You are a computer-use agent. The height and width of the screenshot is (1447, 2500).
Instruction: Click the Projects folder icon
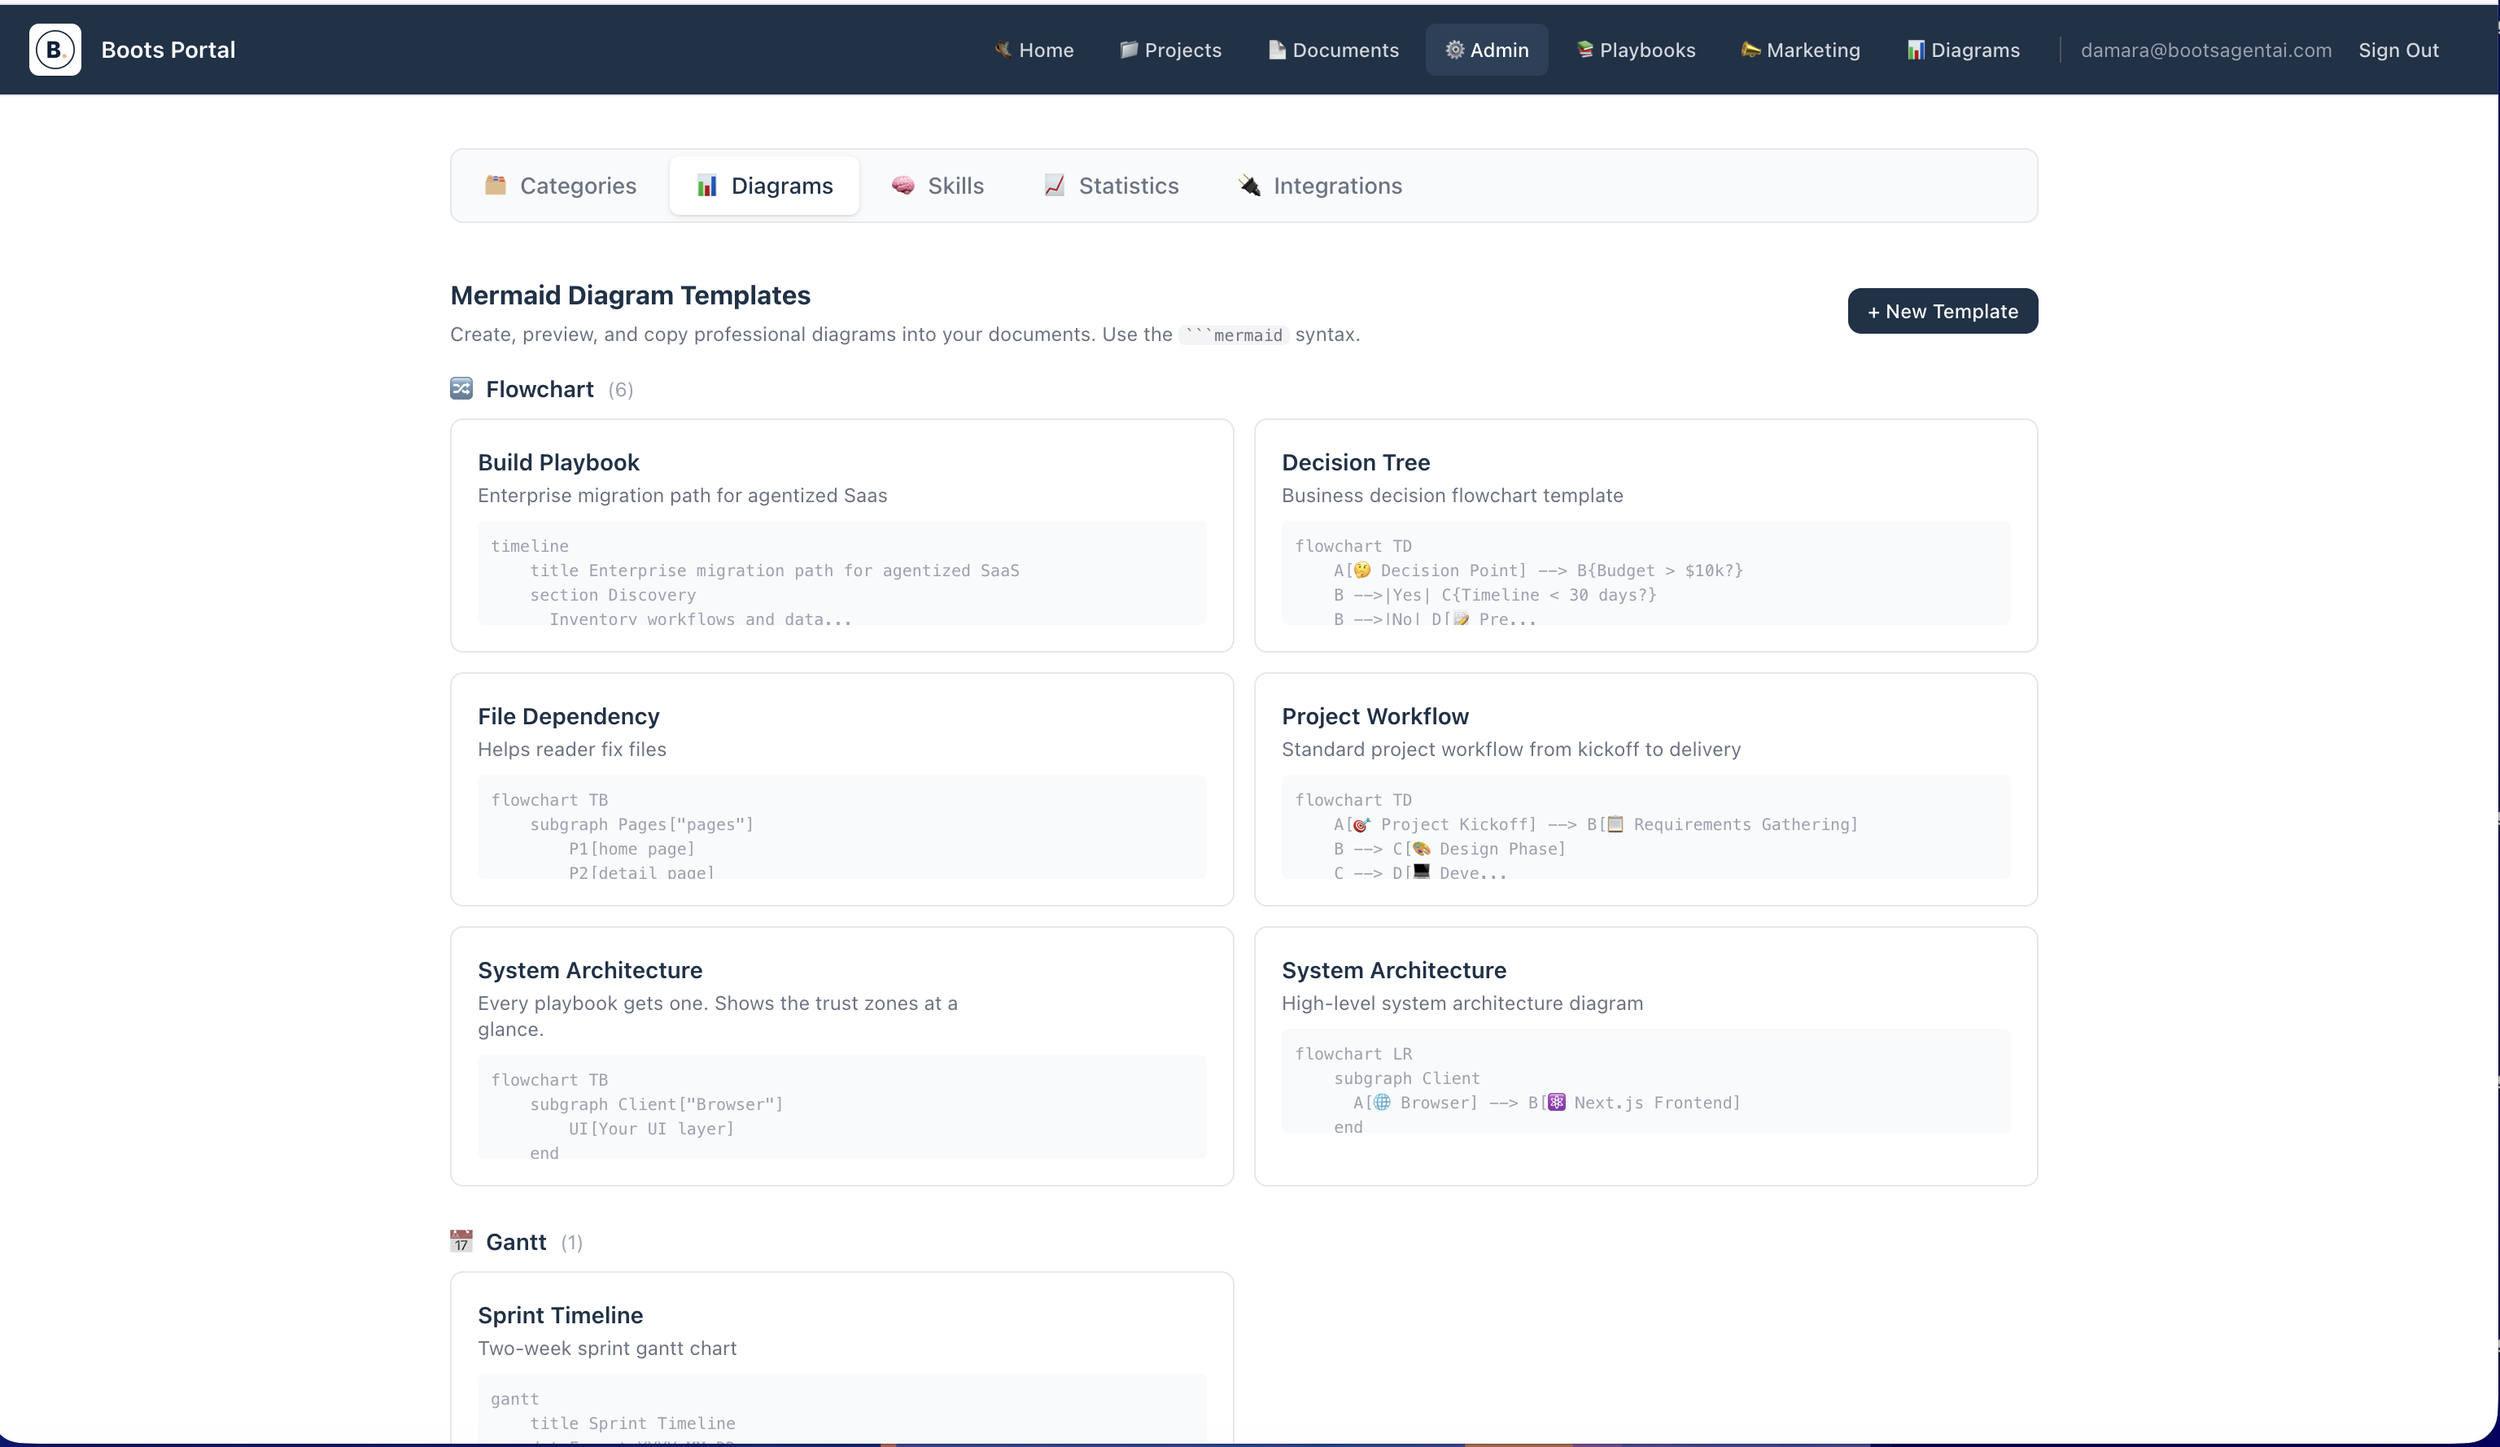coord(1129,49)
